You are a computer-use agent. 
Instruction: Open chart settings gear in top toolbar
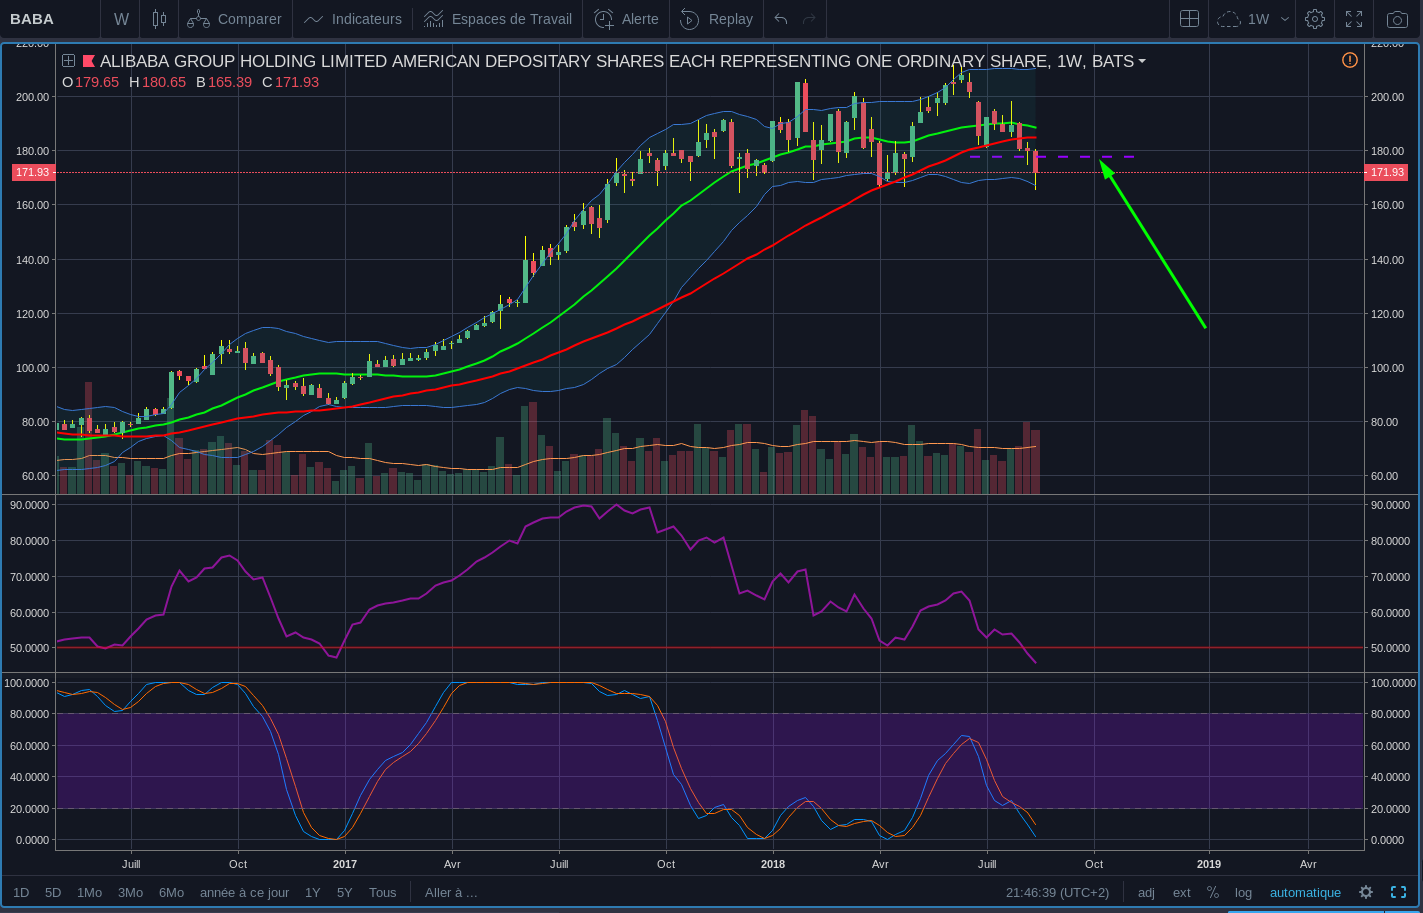coord(1315,19)
